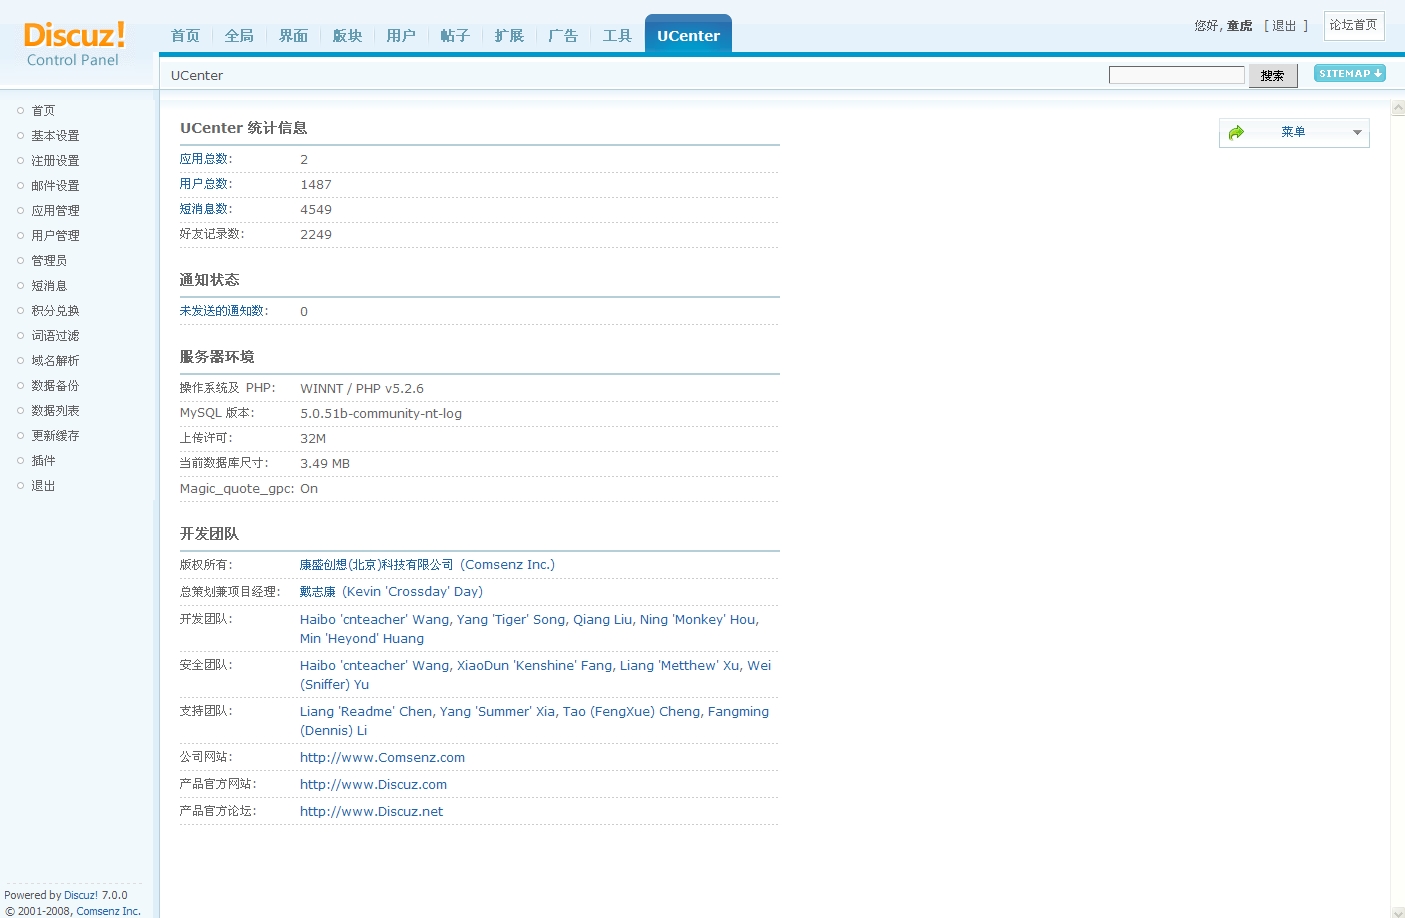Switch to the 首页 top tab
The width and height of the screenshot is (1405, 918).
coord(185,35)
